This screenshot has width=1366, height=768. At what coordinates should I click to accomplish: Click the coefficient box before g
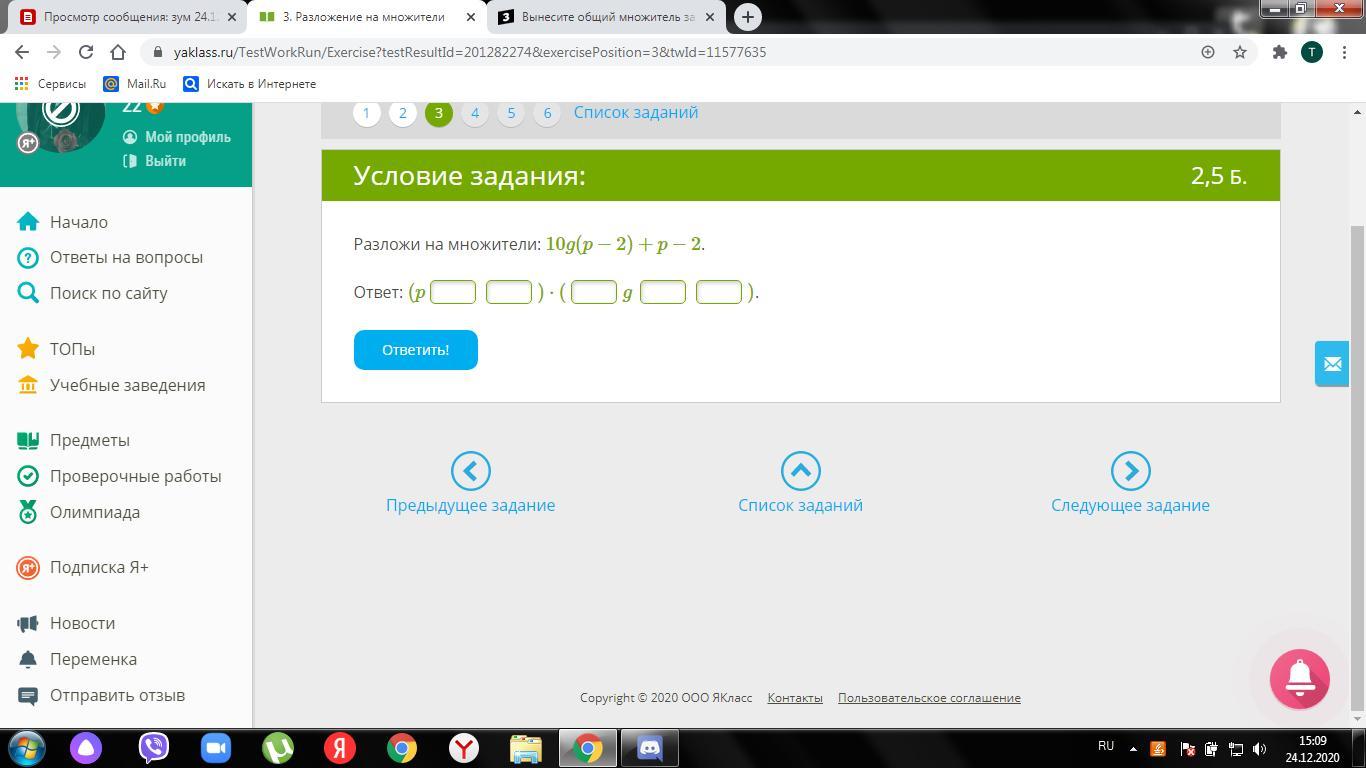coord(594,292)
